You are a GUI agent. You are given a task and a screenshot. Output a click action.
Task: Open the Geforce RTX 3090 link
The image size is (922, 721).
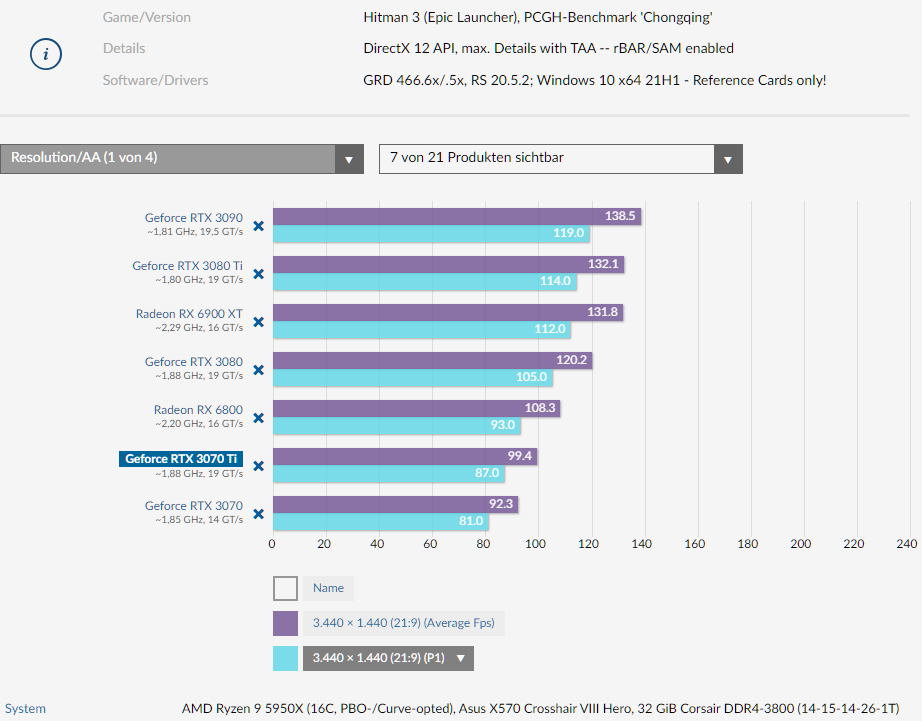tap(193, 218)
